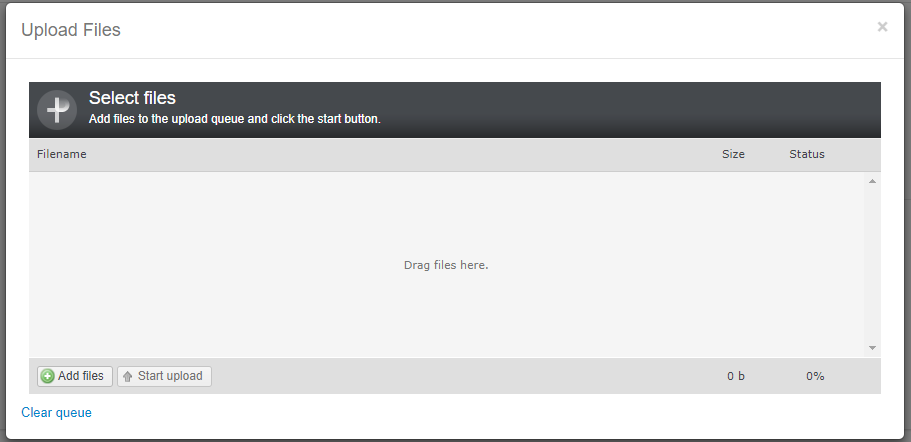Click the Status column header
This screenshot has height=442, width=911.
[806, 154]
